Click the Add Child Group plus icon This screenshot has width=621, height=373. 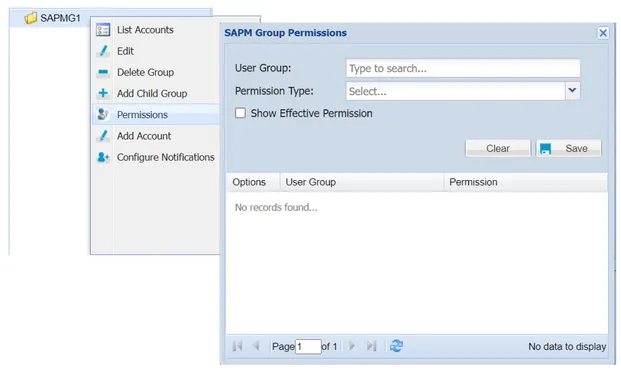click(x=103, y=93)
